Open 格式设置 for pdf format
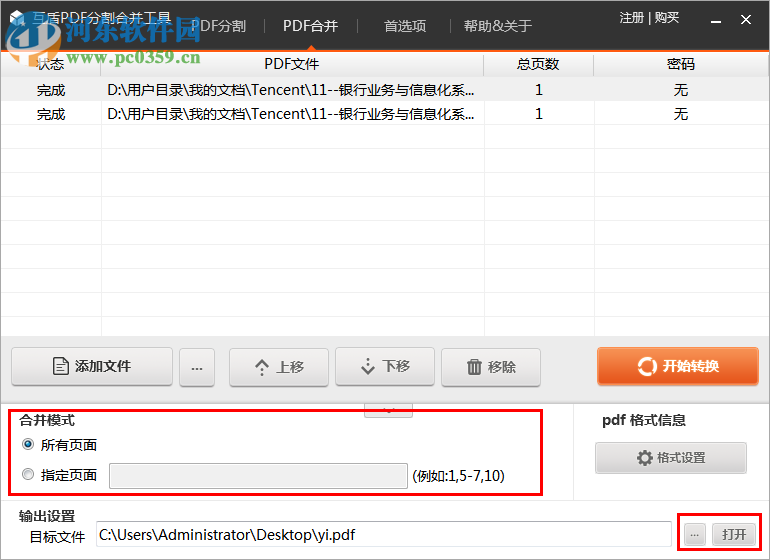Viewport: 770px width, 560px height. (671, 458)
